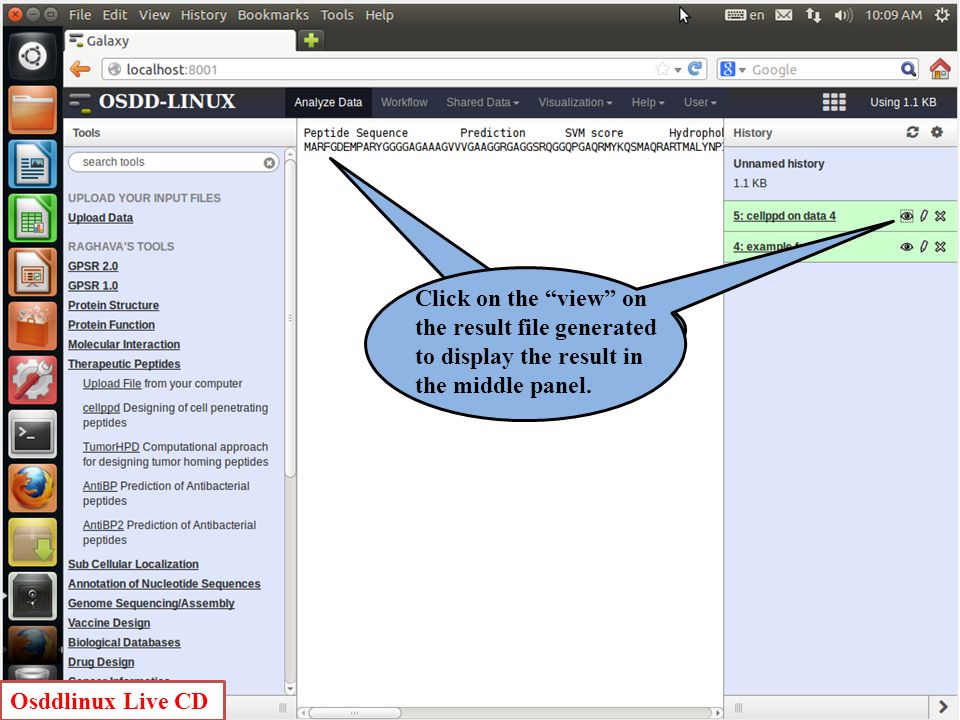Screen dimensions: 960x720
Task: Open the AntiBP2 tool link
Action: click(x=103, y=525)
